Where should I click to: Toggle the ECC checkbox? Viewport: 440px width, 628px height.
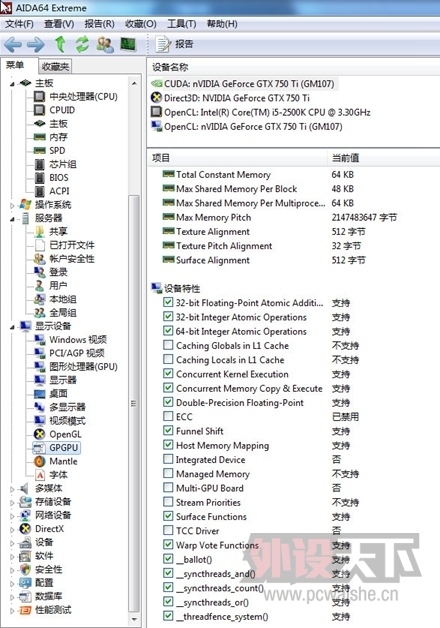pyautogui.click(x=168, y=416)
